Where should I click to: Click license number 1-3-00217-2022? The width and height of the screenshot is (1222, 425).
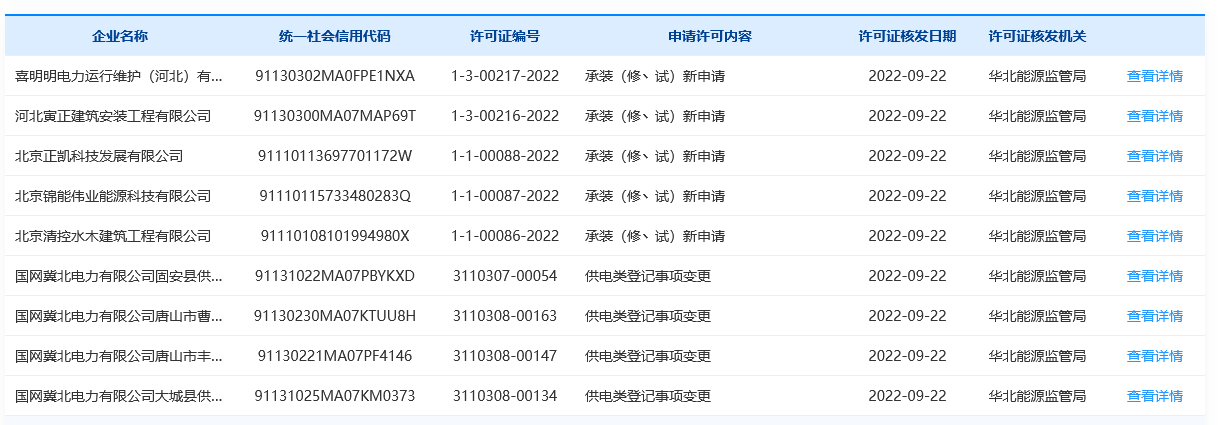(505, 76)
